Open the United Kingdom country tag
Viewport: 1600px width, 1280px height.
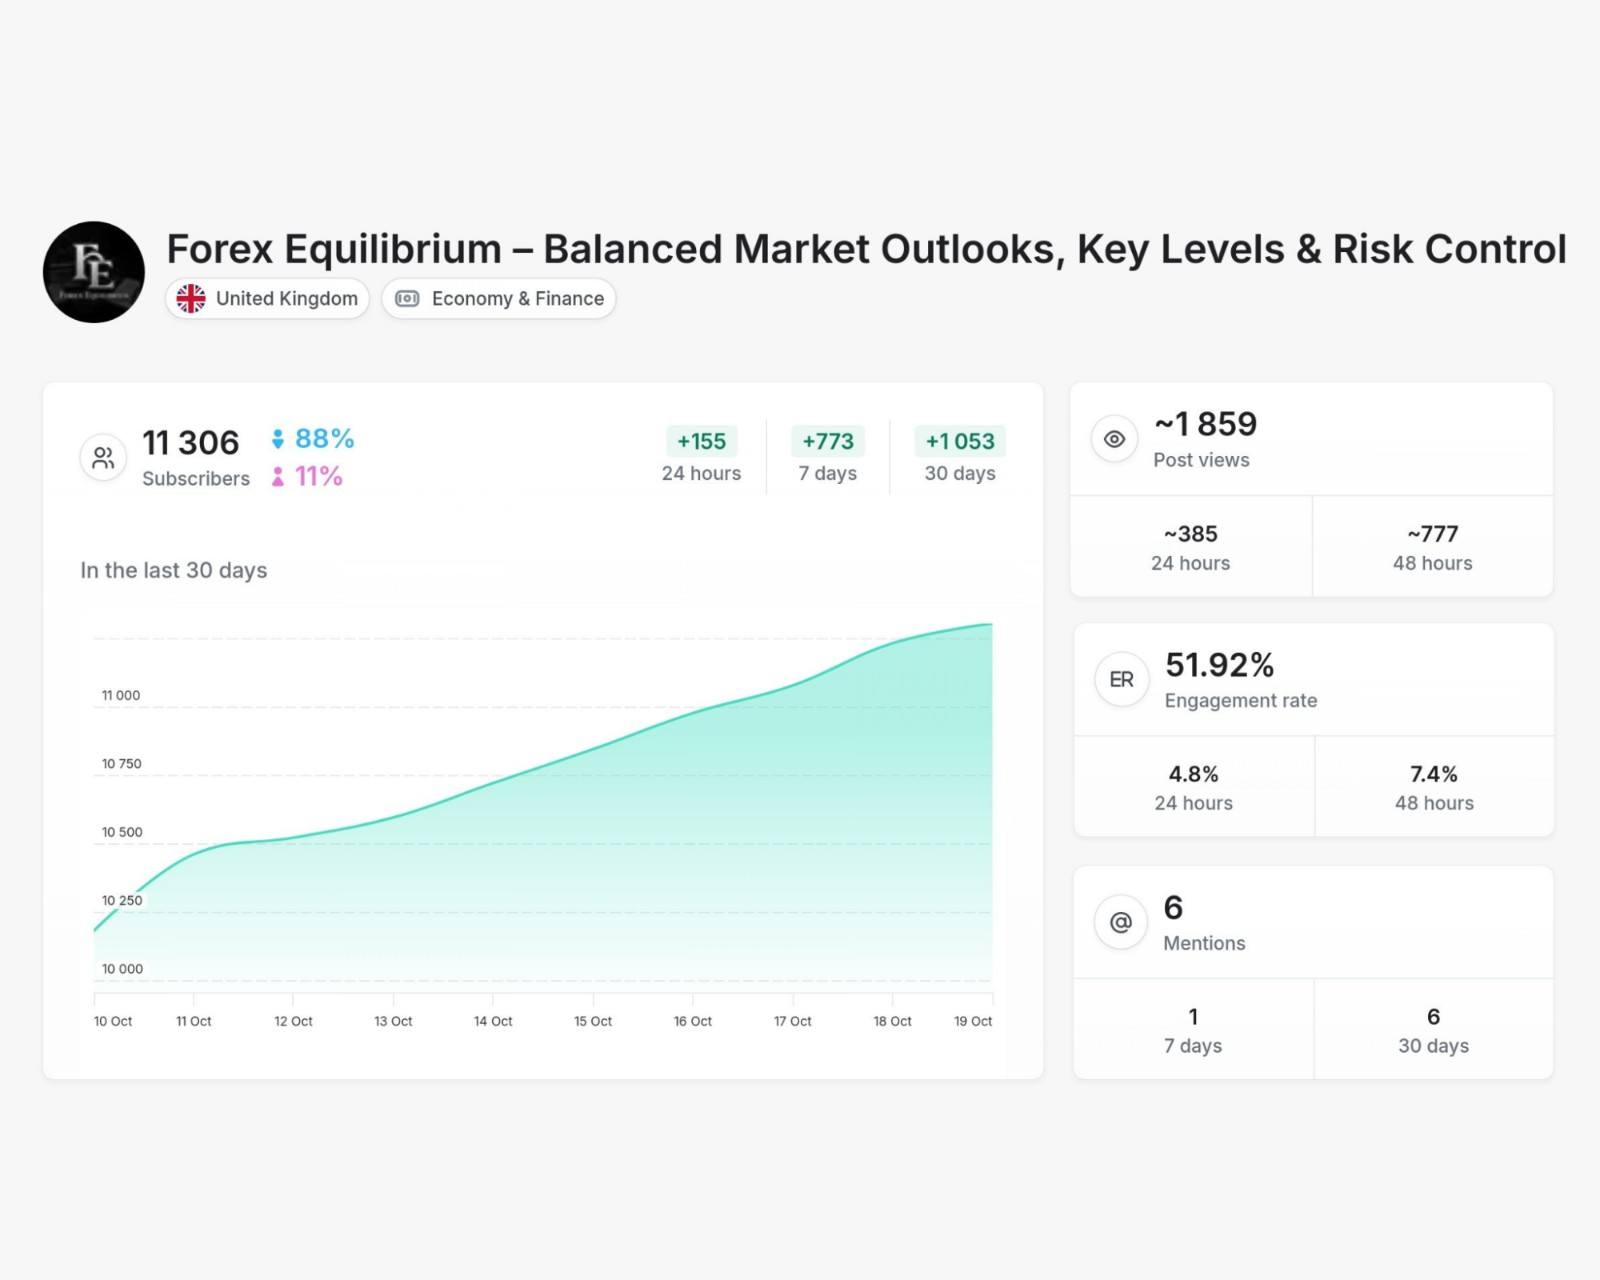[x=268, y=299]
